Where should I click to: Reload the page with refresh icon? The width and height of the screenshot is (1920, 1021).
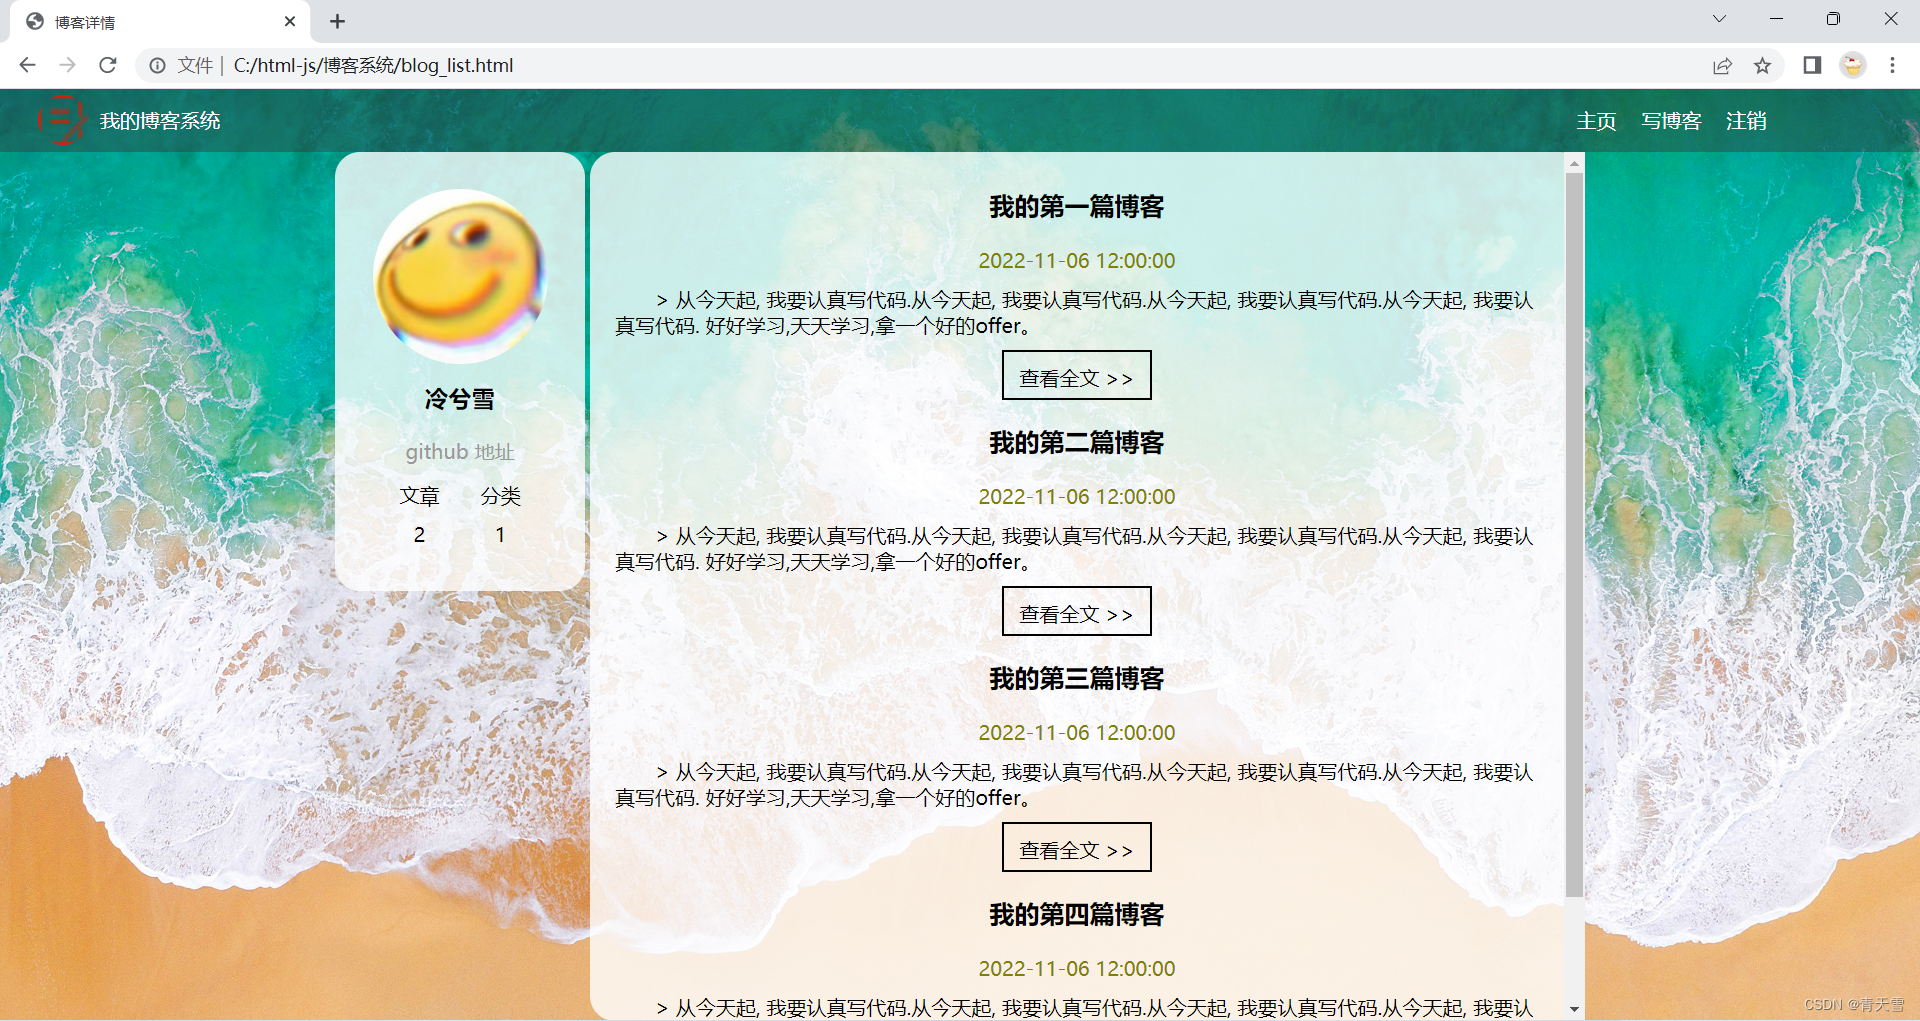coord(108,65)
